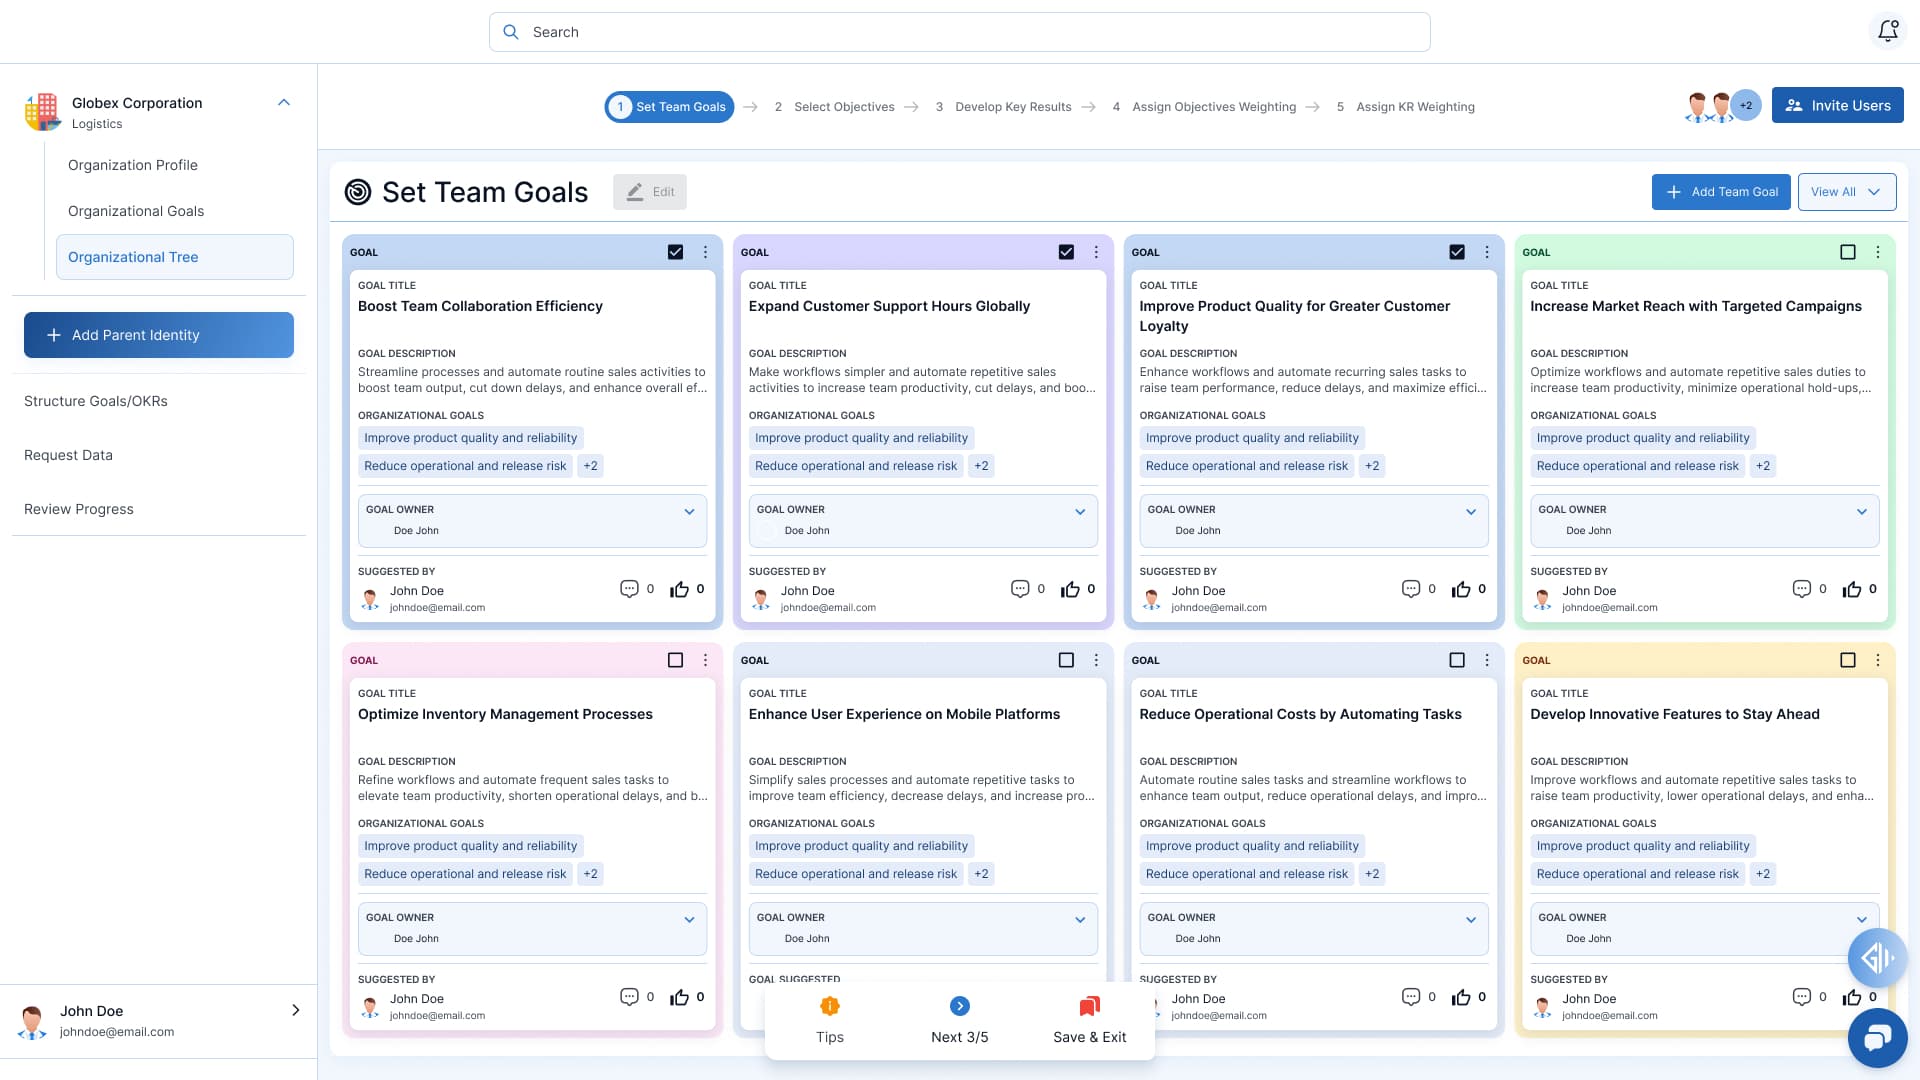This screenshot has height=1080, width=1920.
Task: Like the Improve Product Quality goal
Action: (1461, 589)
